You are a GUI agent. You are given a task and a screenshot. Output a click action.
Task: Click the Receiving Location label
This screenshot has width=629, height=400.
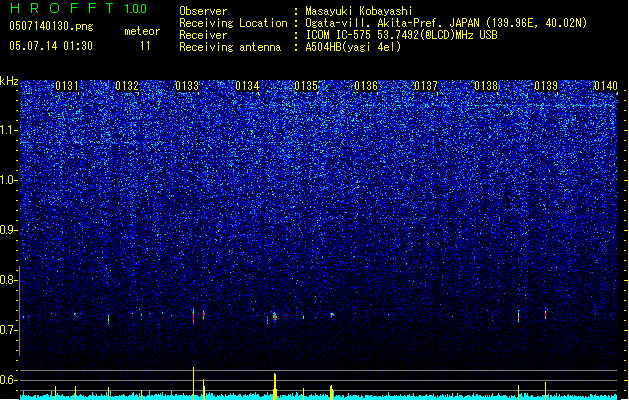(x=233, y=23)
